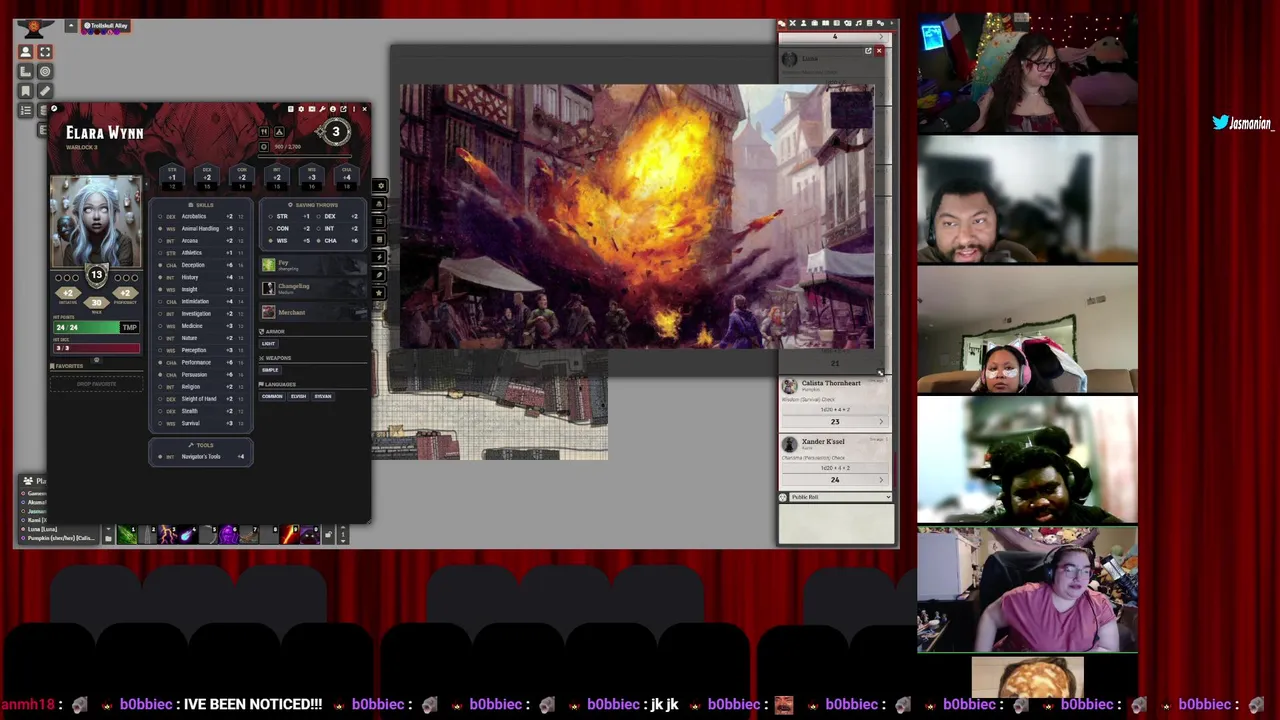
Task: Toggle Stealth skill proficiency circle
Action: [x=160, y=411]
